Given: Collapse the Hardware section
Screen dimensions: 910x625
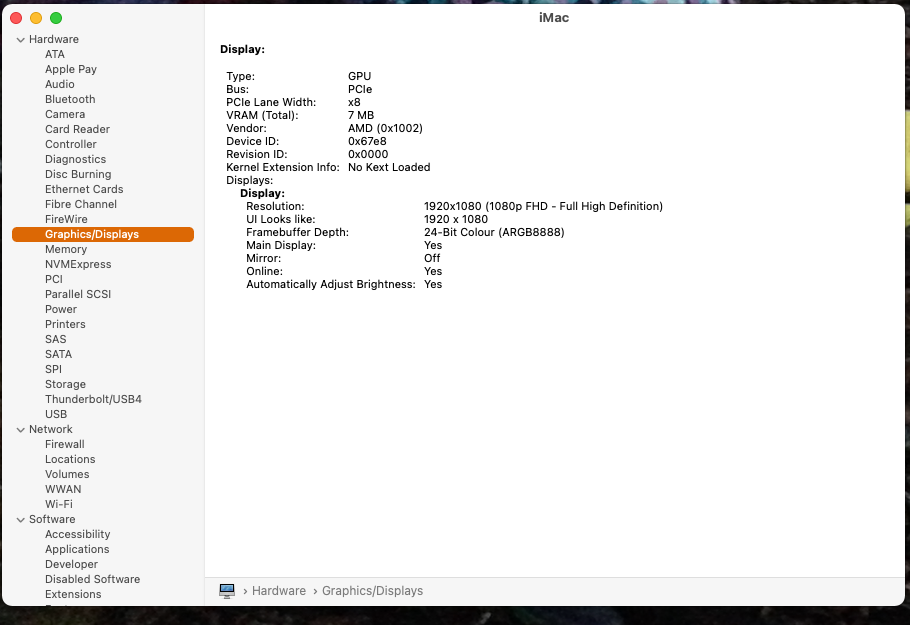Looking at the screenshot, I should tap(21, 39).
